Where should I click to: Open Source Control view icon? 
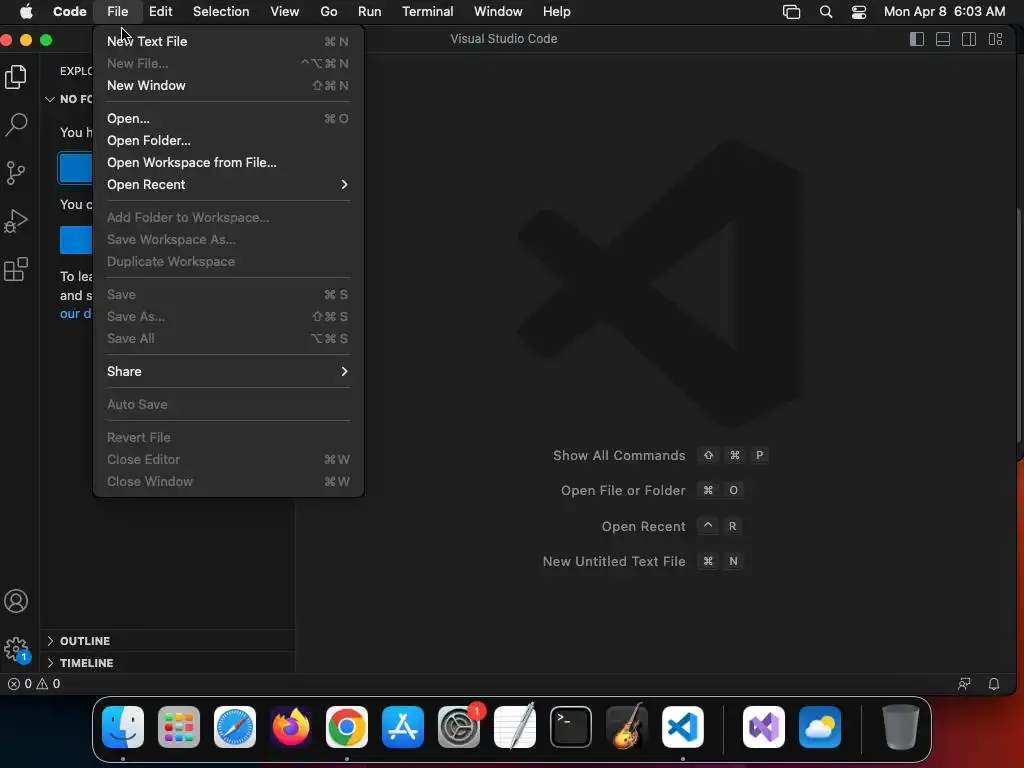(16, 173)
